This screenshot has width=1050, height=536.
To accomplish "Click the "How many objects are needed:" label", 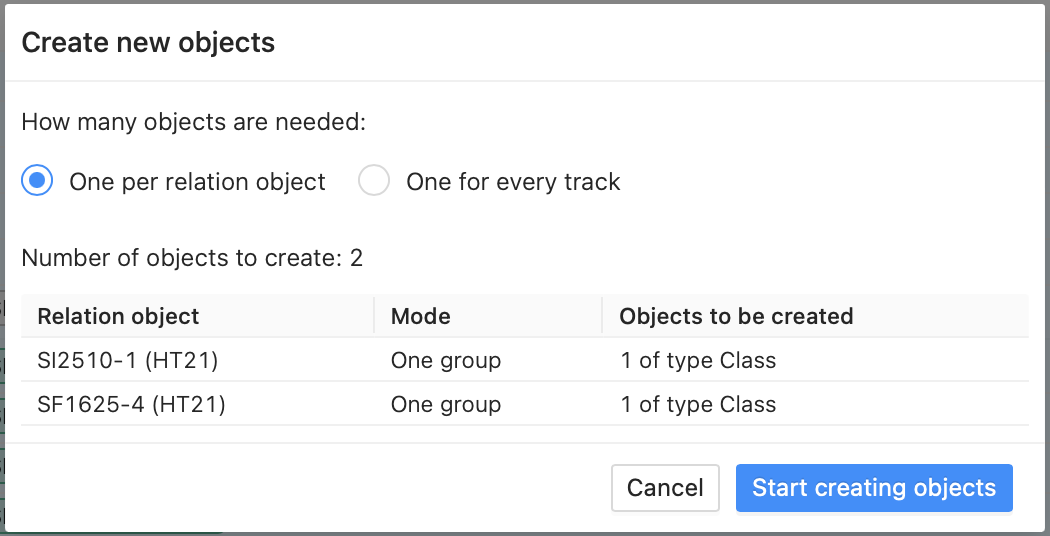I will [194, 123].
